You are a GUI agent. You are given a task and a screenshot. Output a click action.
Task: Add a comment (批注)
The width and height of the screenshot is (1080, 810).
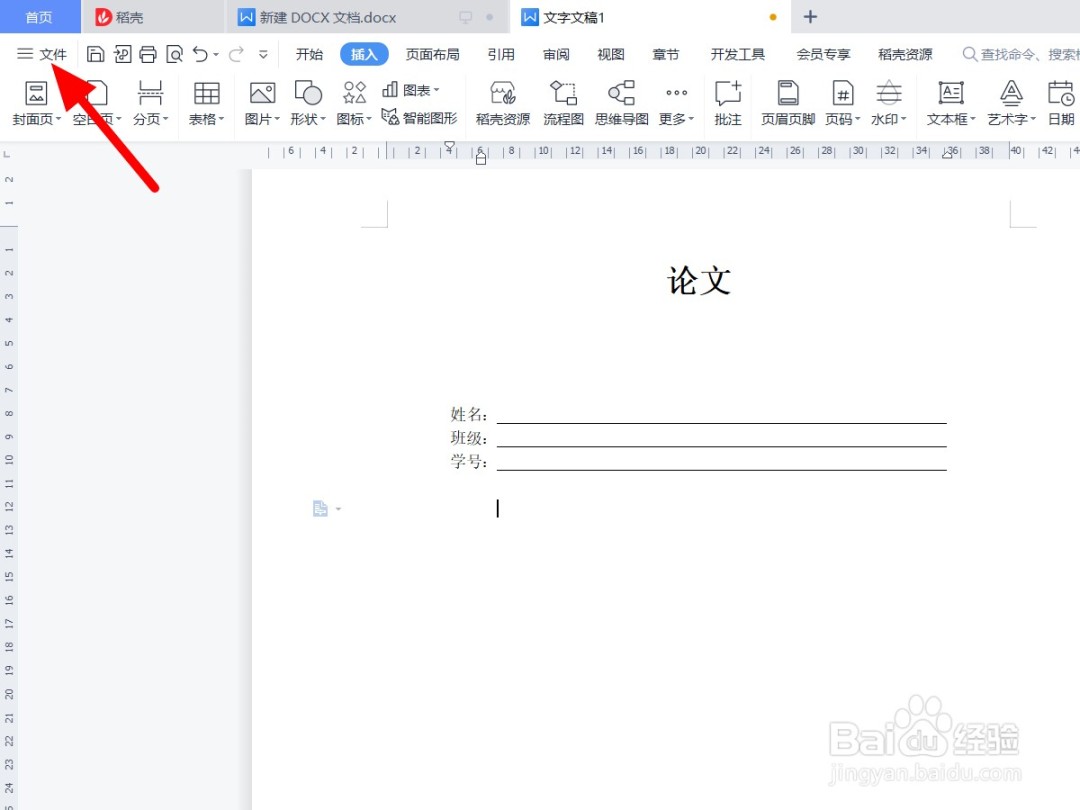point(727,103)
